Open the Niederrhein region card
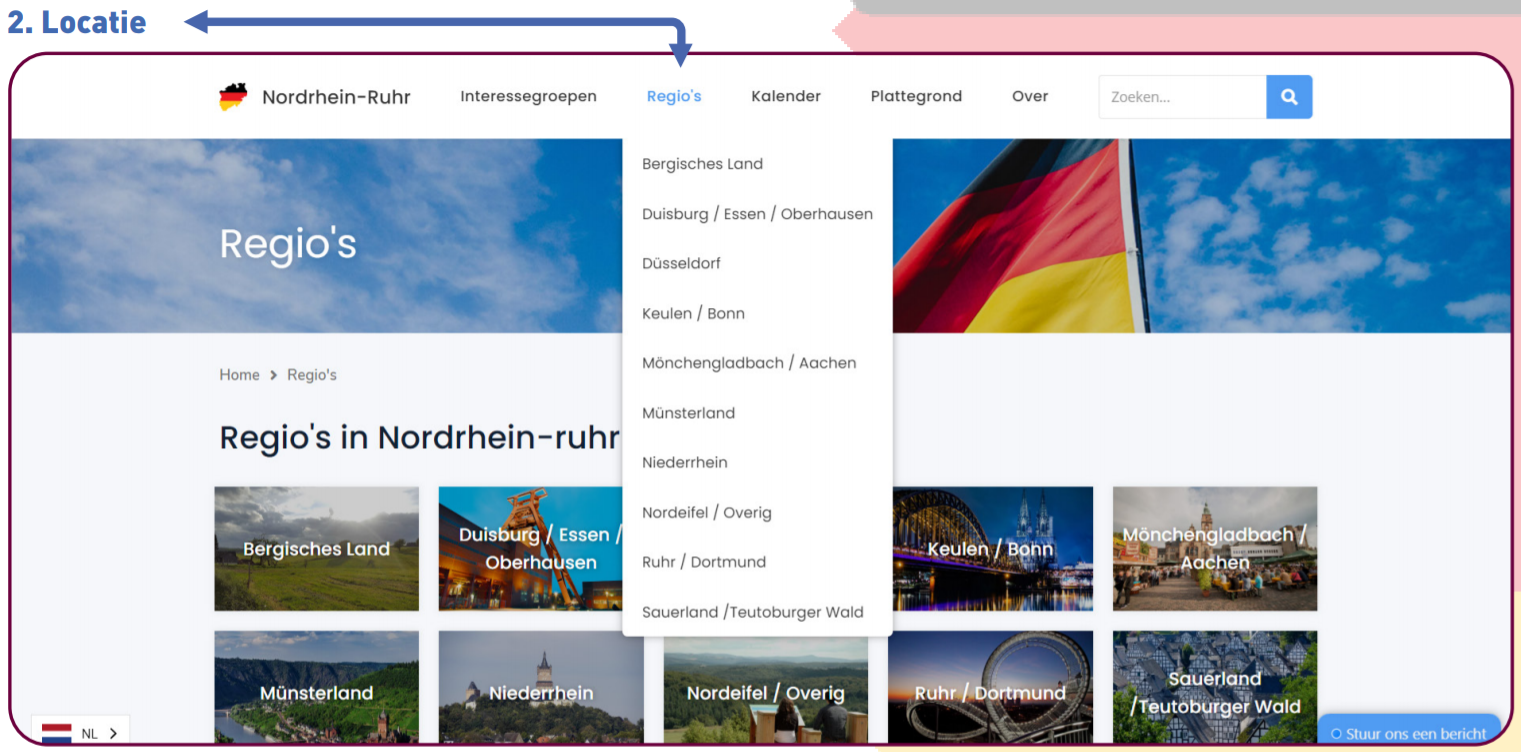 [x=541, y=687]
